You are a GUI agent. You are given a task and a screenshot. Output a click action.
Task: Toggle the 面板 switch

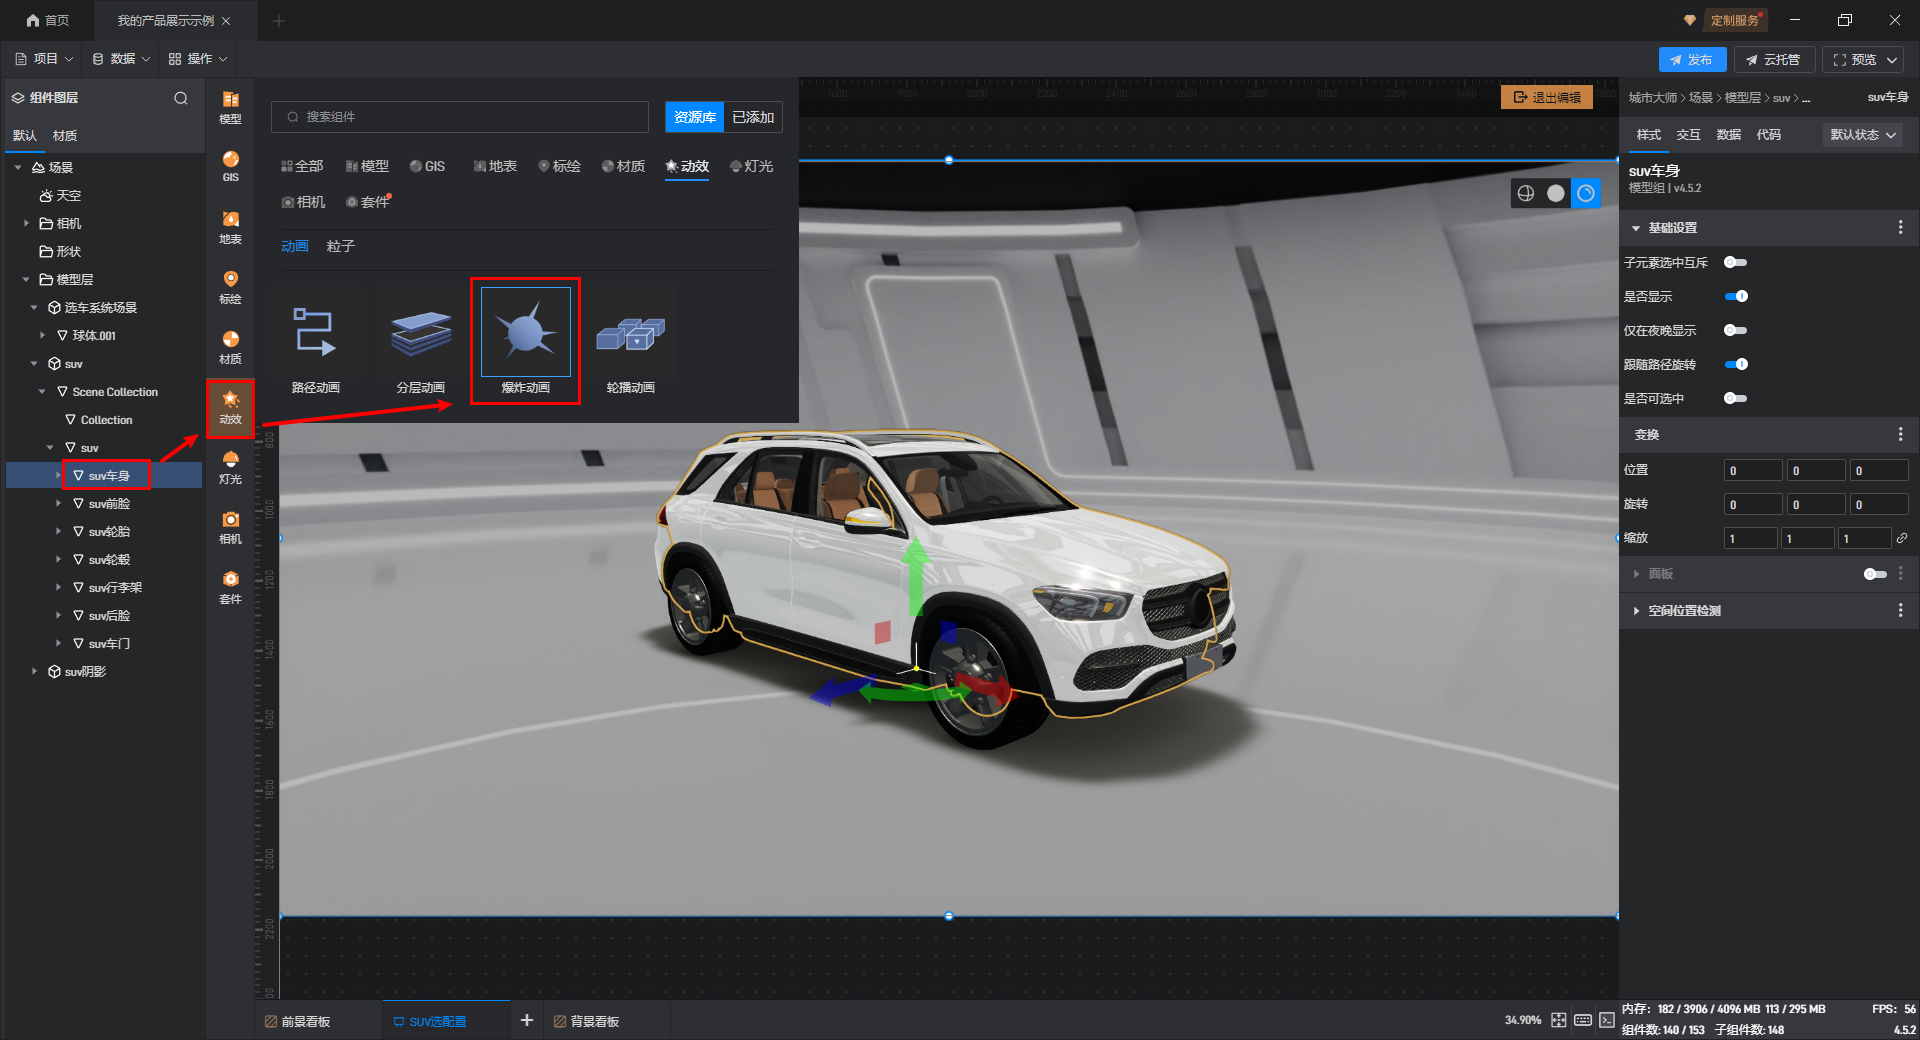click(x=1875, y=574)
